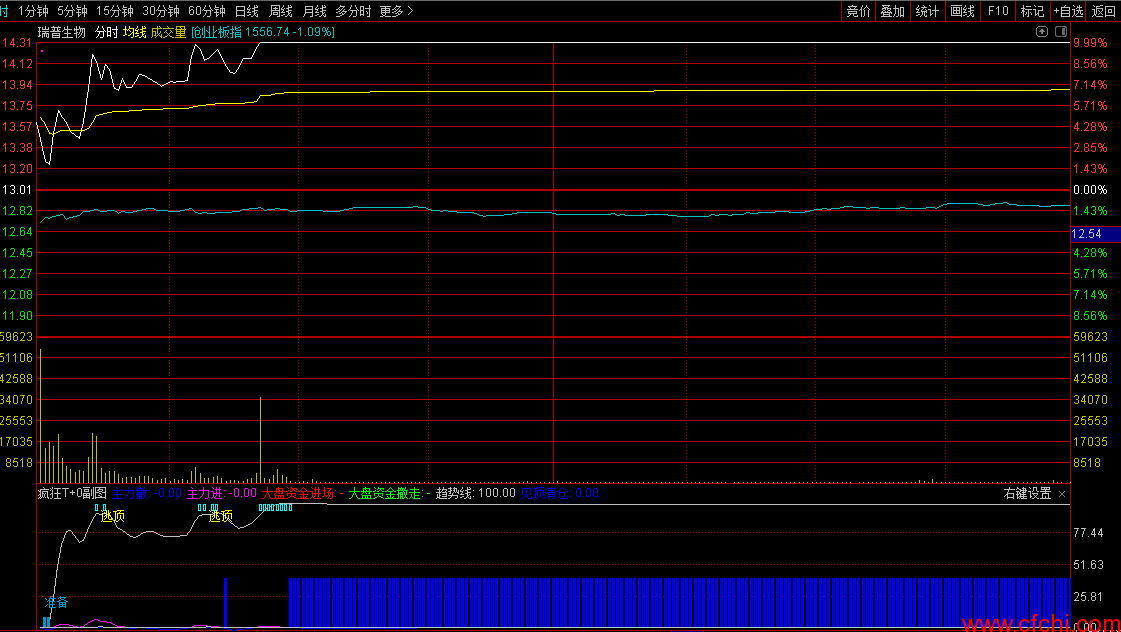
Task: Click the 创业板指 index label
Action: pyautogui.click(x=218, y=32)
